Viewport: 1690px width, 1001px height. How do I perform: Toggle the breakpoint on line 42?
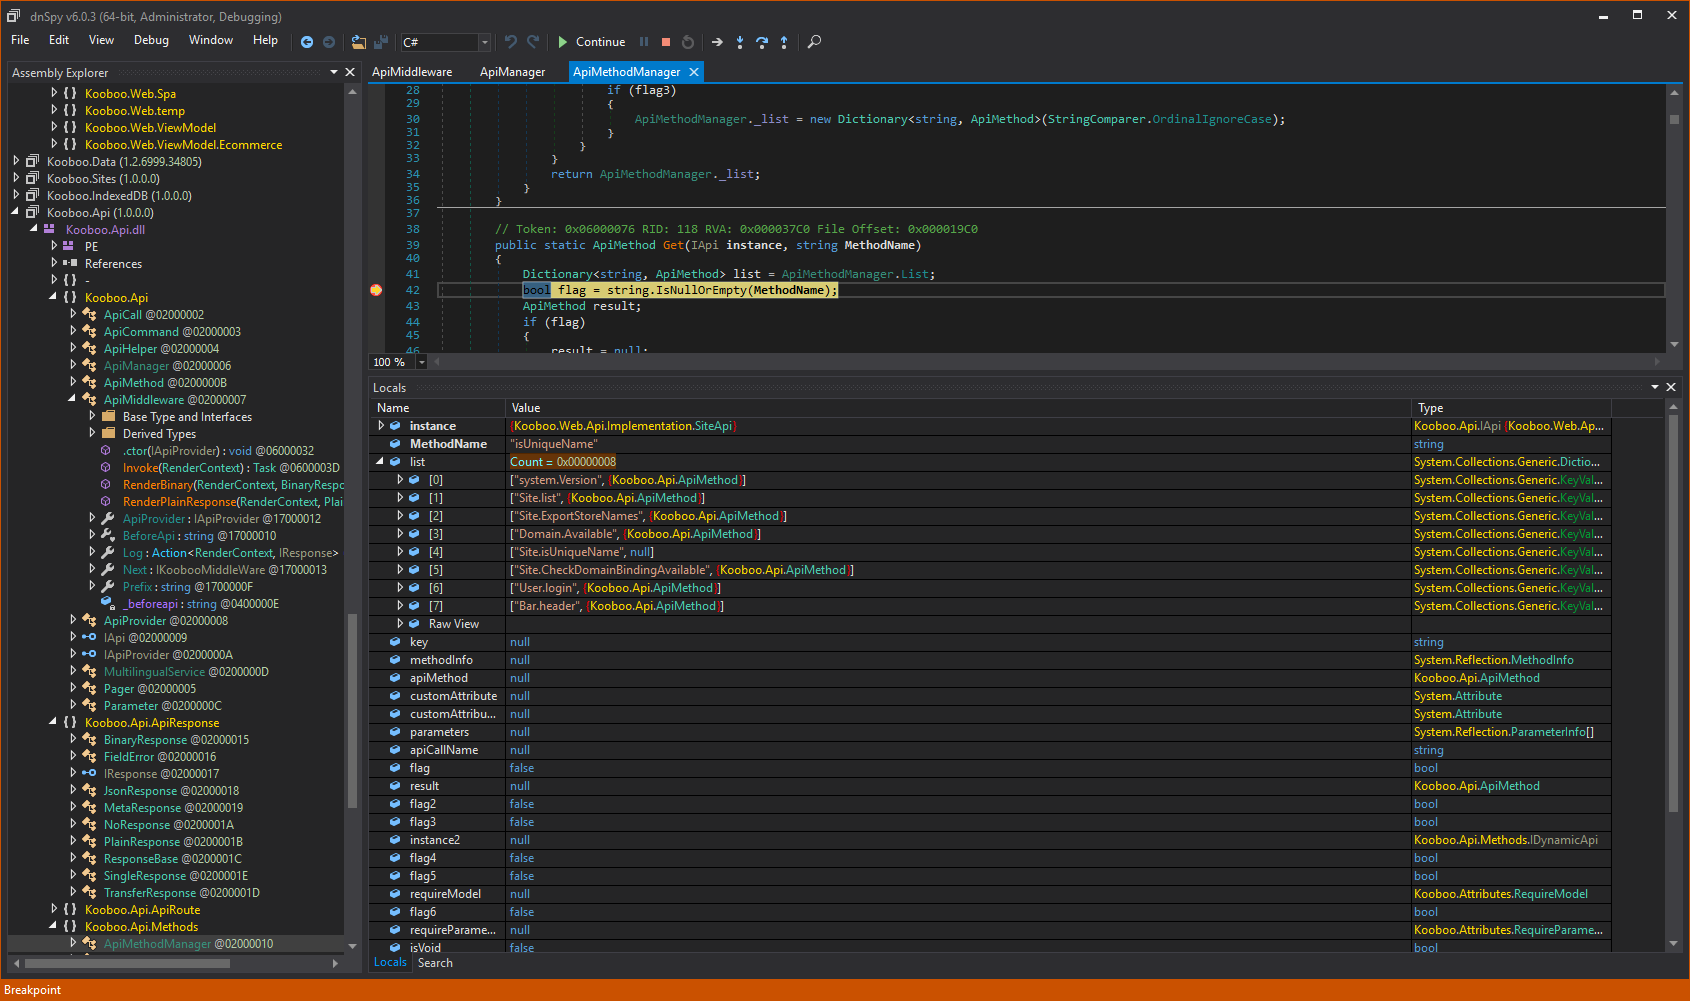tap(376, 290)
